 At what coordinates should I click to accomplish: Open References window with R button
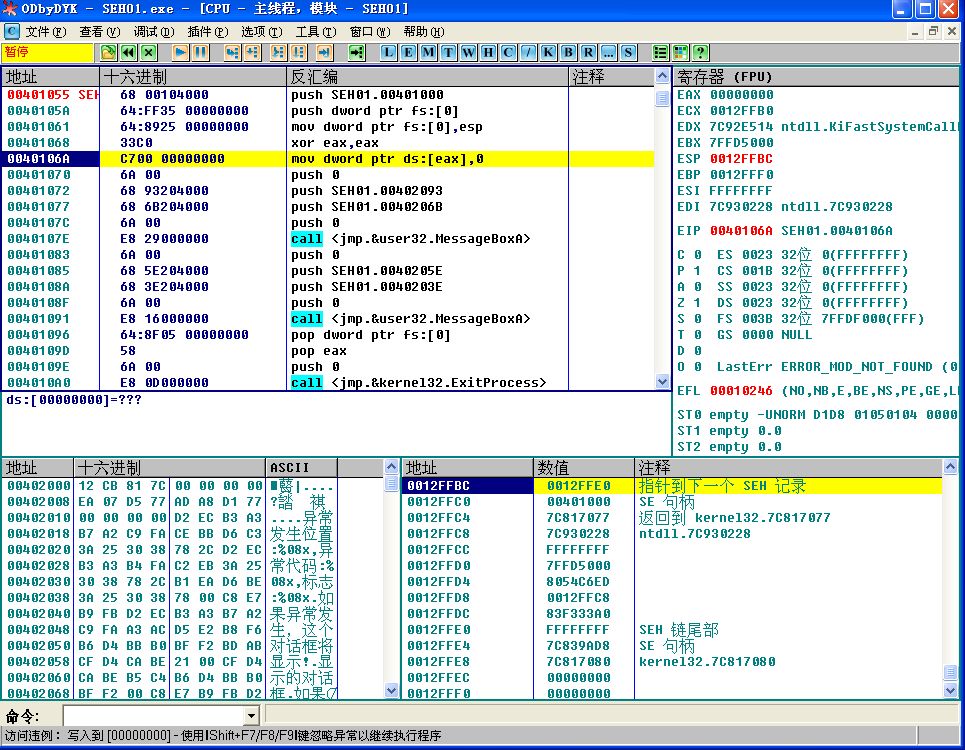tap(588, 53)
